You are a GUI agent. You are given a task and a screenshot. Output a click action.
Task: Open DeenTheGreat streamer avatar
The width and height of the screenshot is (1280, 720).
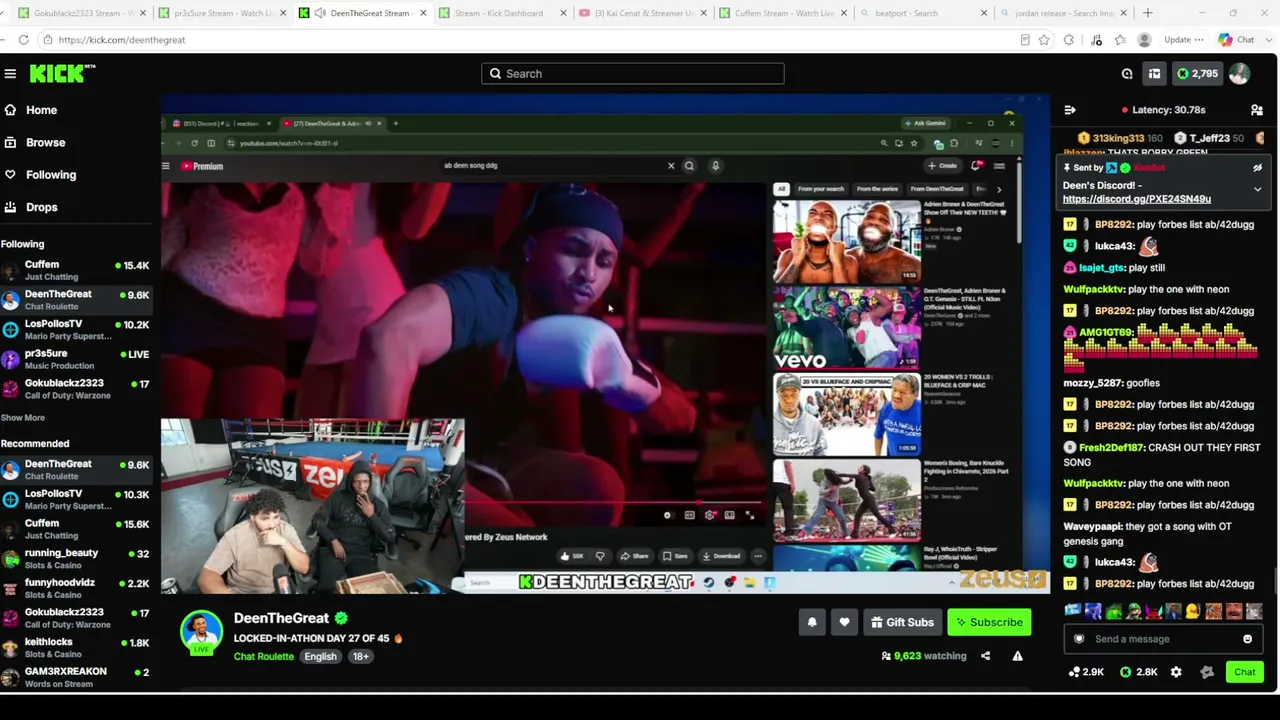(201, 632)
